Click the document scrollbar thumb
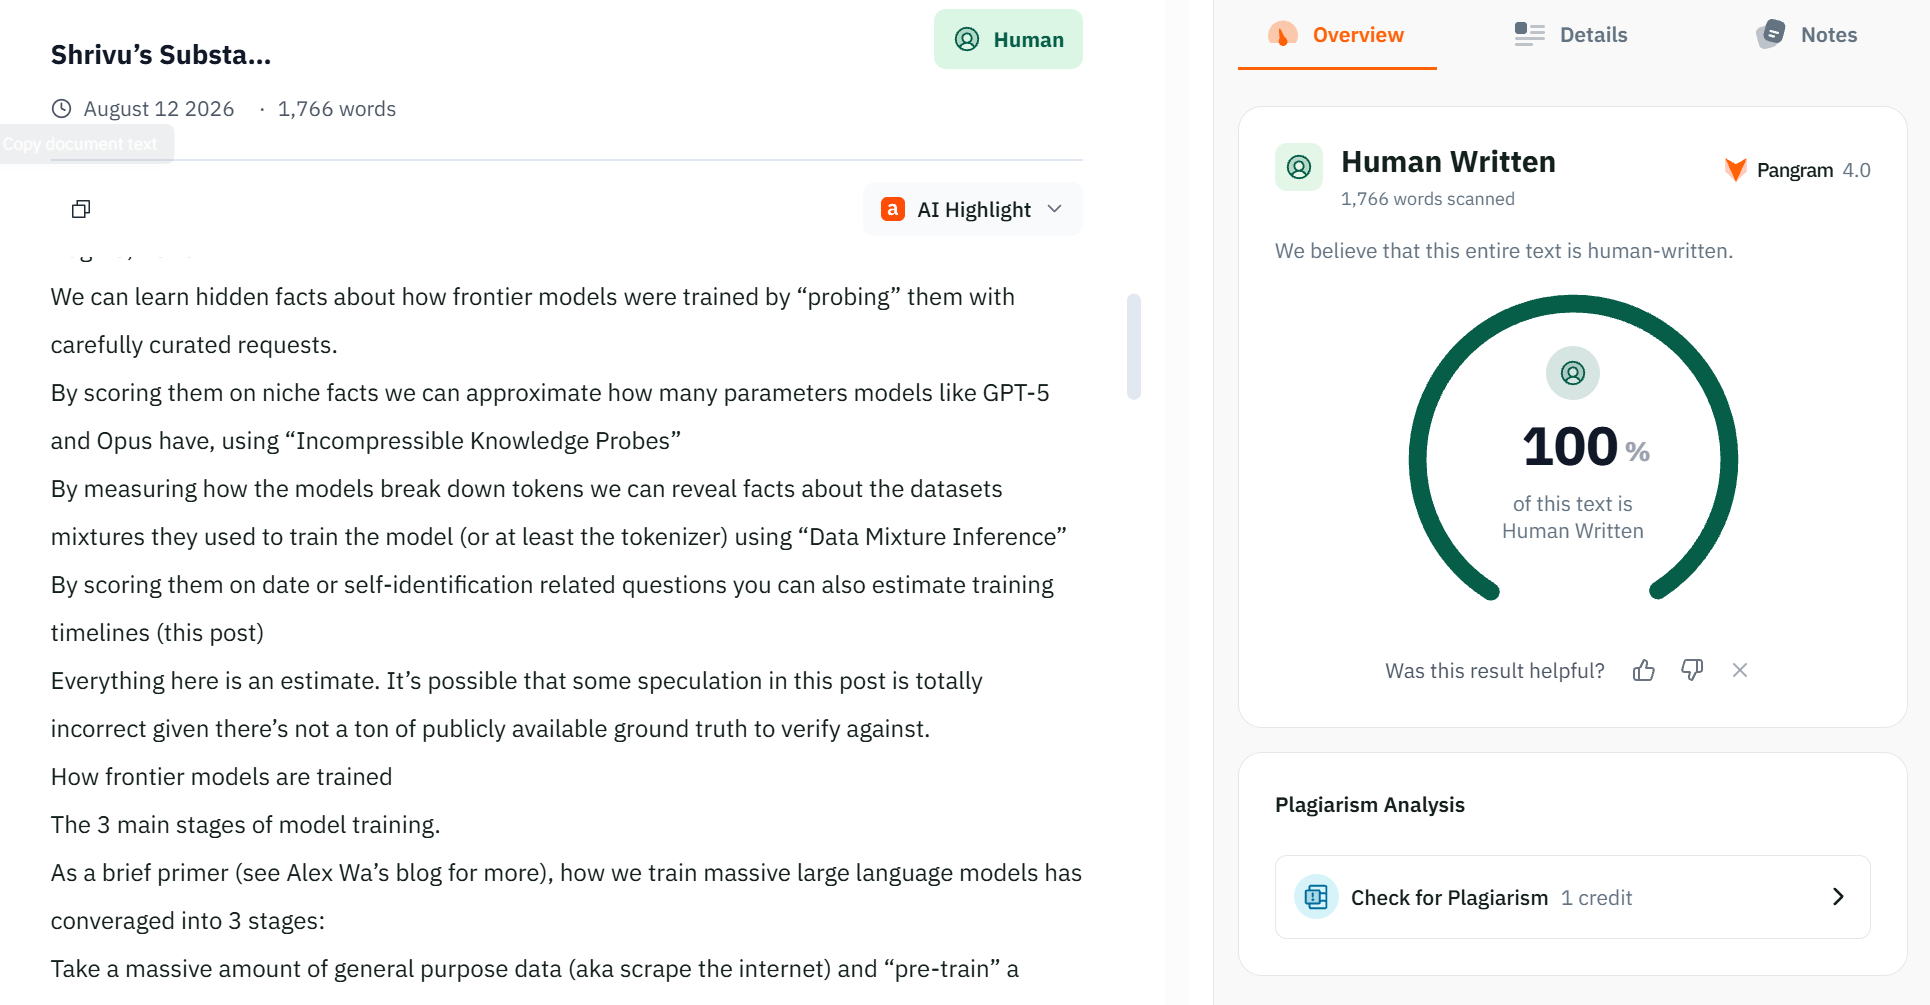 tap(1134, 346)
